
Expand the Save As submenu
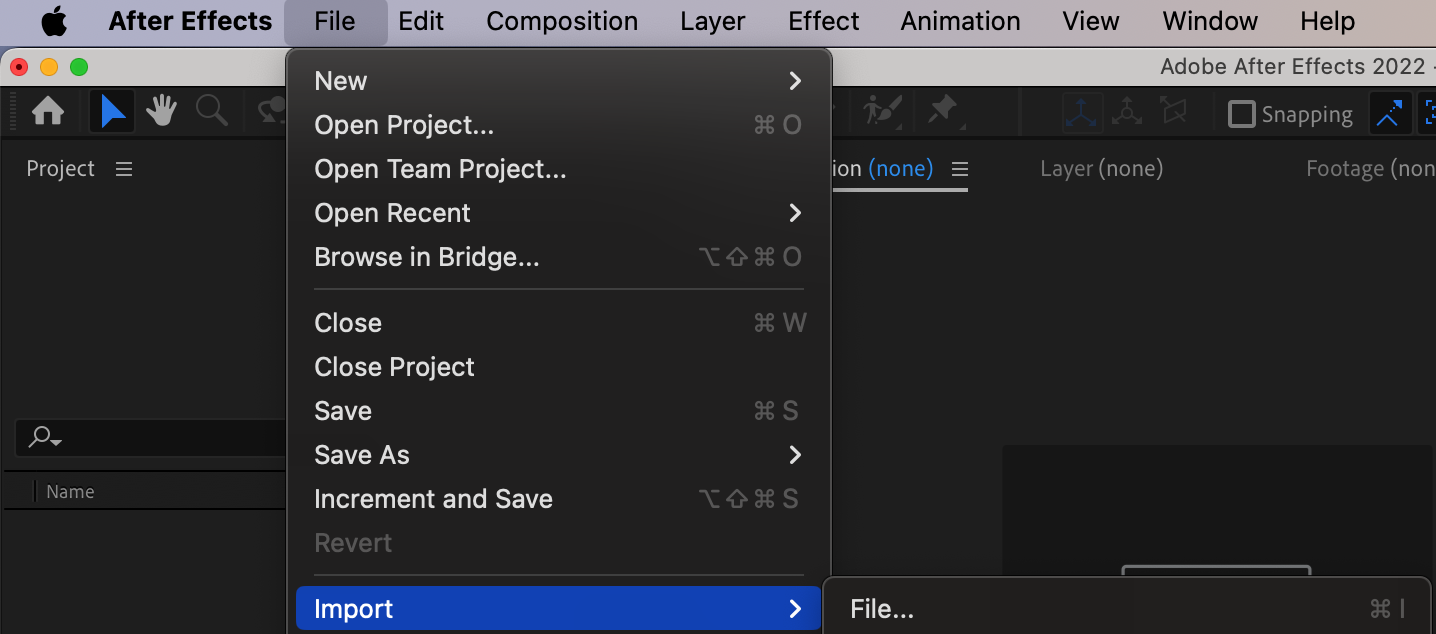click(558, 455)
